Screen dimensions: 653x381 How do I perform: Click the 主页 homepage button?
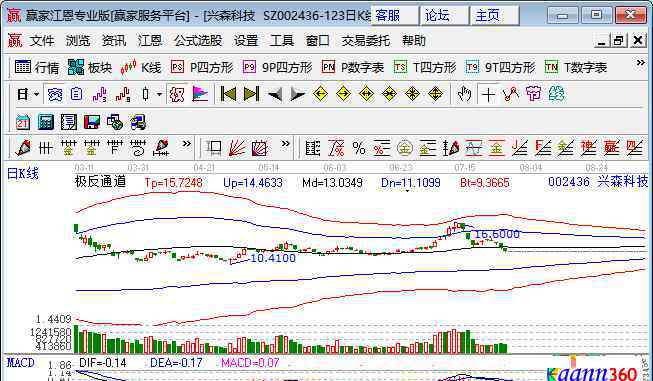[494, 16]
